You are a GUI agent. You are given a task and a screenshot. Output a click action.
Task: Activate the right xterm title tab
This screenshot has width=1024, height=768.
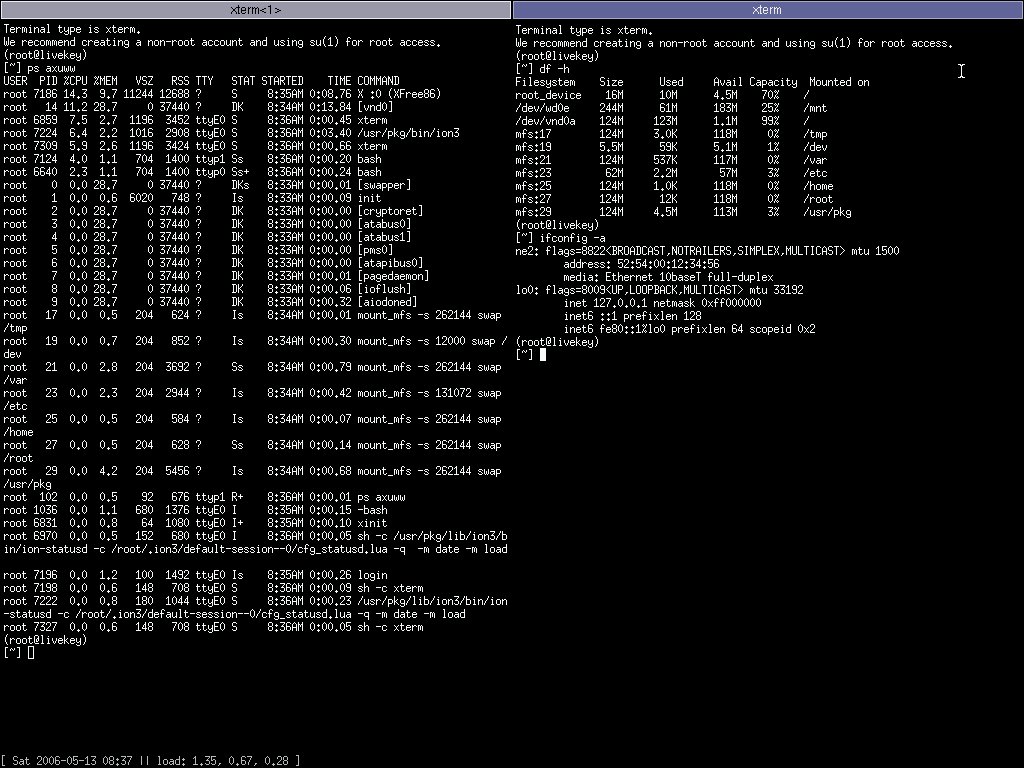pyautogui.click(x=768, y=10)
